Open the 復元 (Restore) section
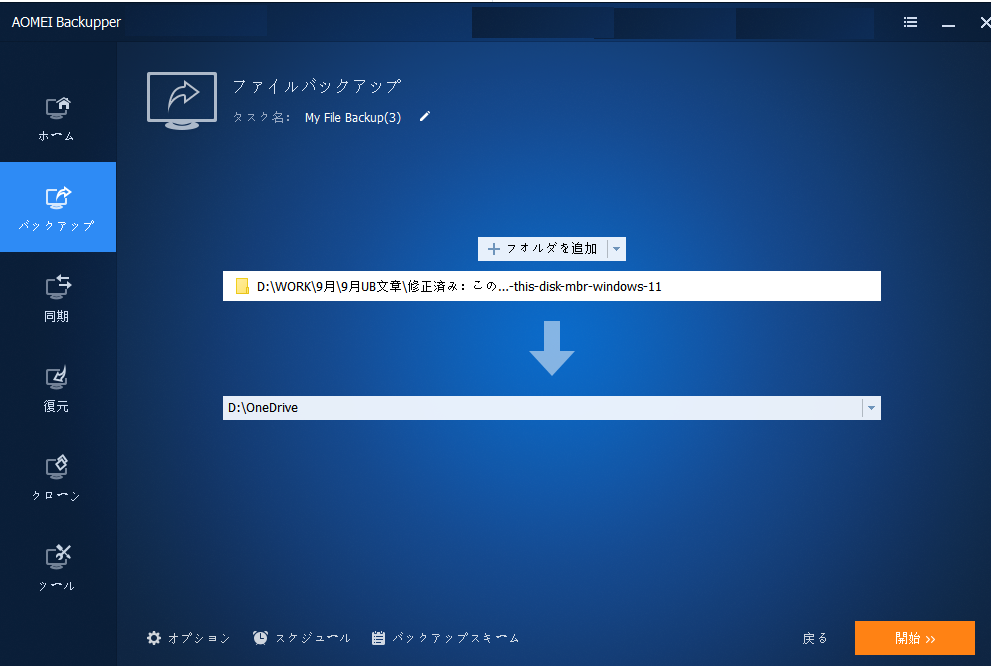Screen dimensions: 991x666 click(x=58, y=388)
